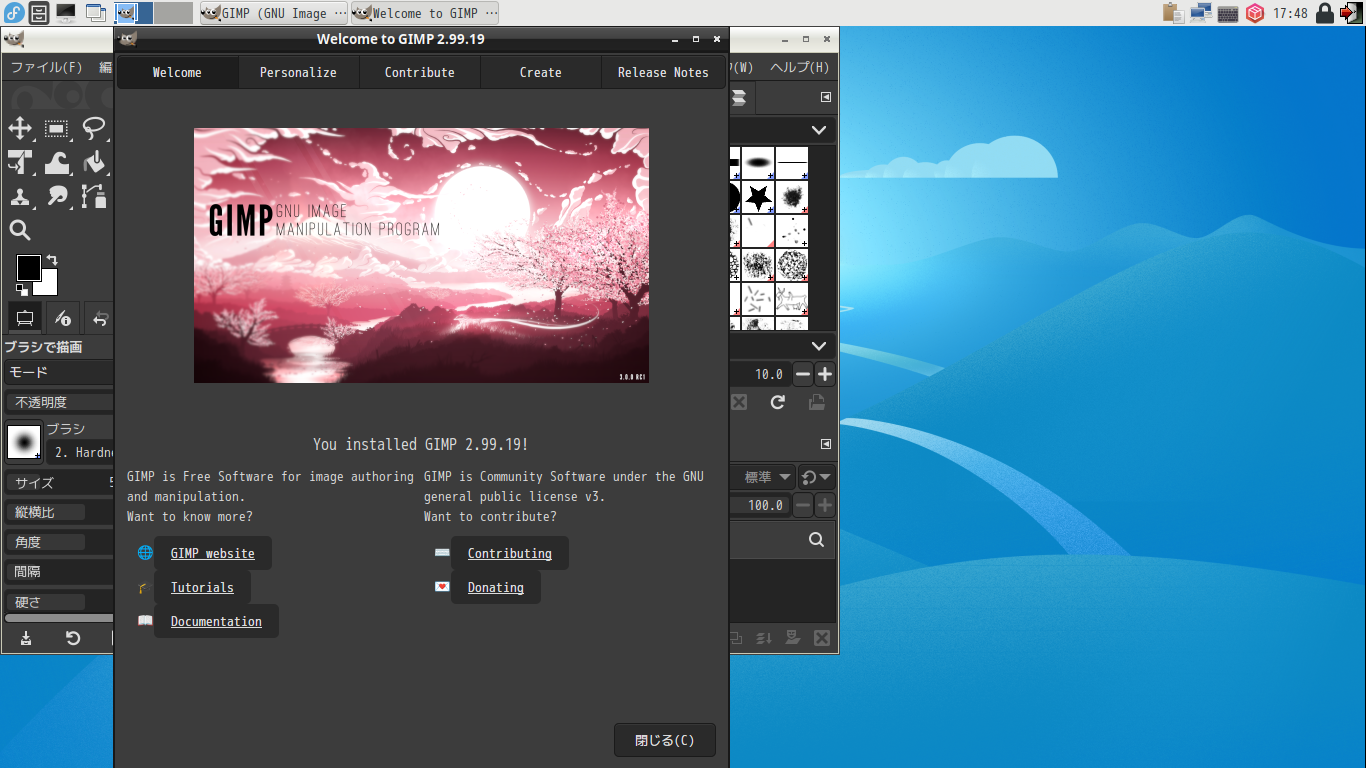This screenshot has width=1366, height=768.
Task: Click the layers stack tab icon in right dock
Action: (x=739, y=97)
